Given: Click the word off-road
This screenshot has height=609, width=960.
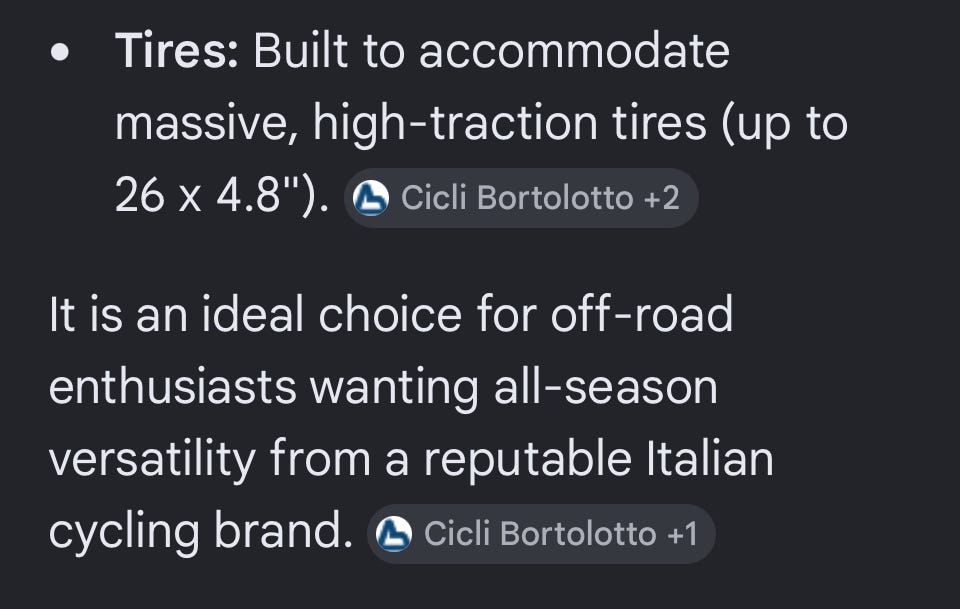Looking at the screenshot, I should click(x=642, y=315).
